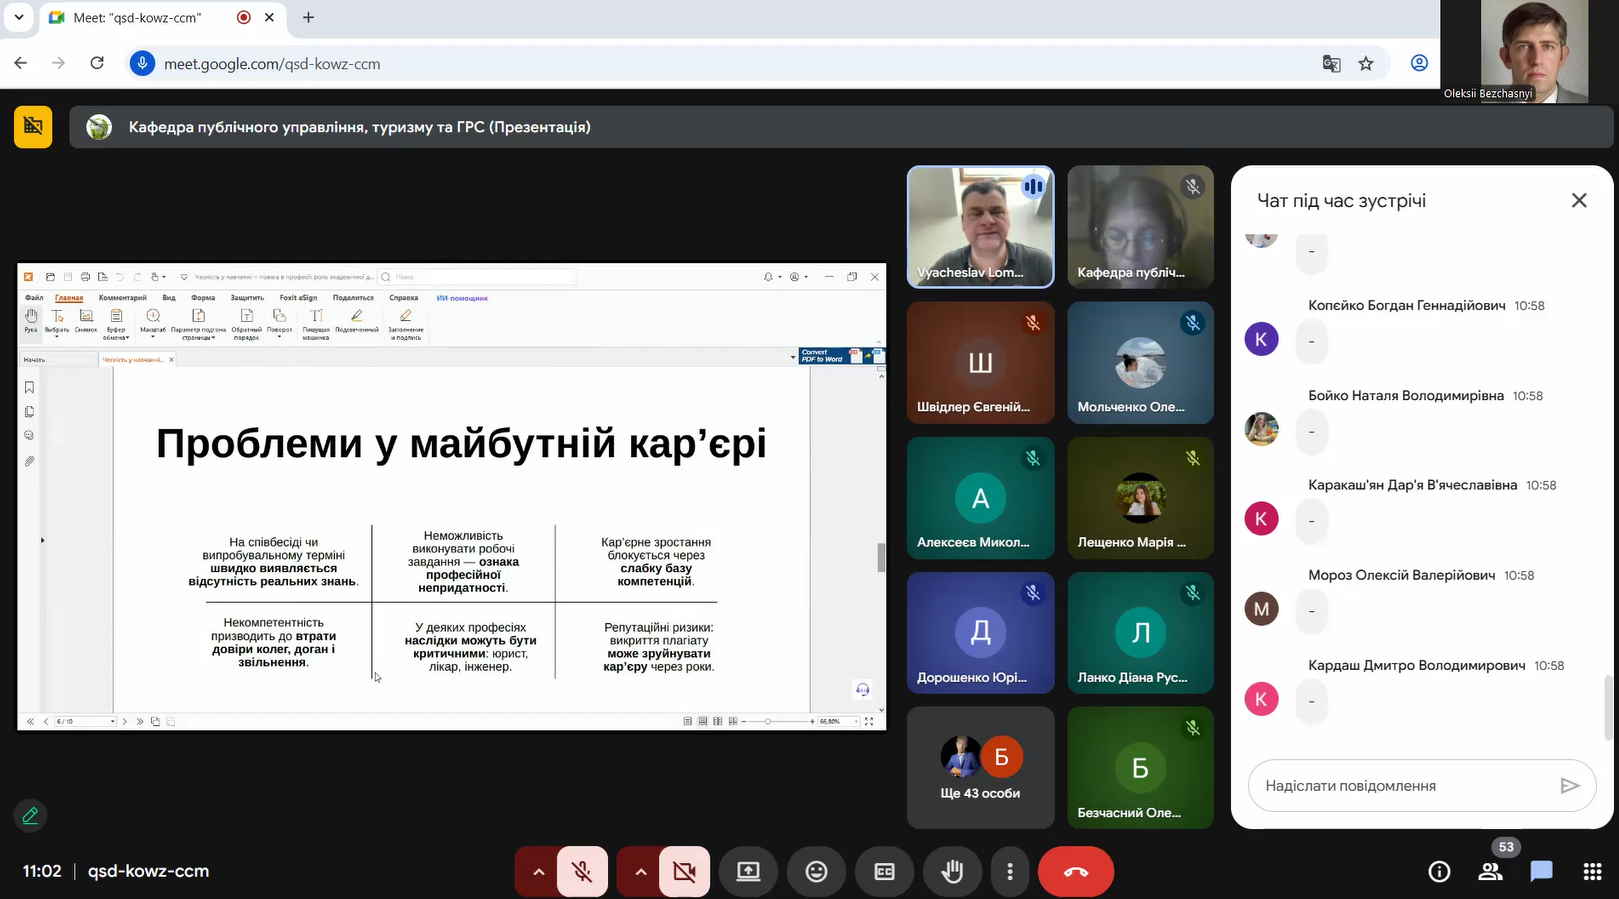Expand the microphone audio settings arrow
Screen dimensions: 1619x899
pos(538,872)
